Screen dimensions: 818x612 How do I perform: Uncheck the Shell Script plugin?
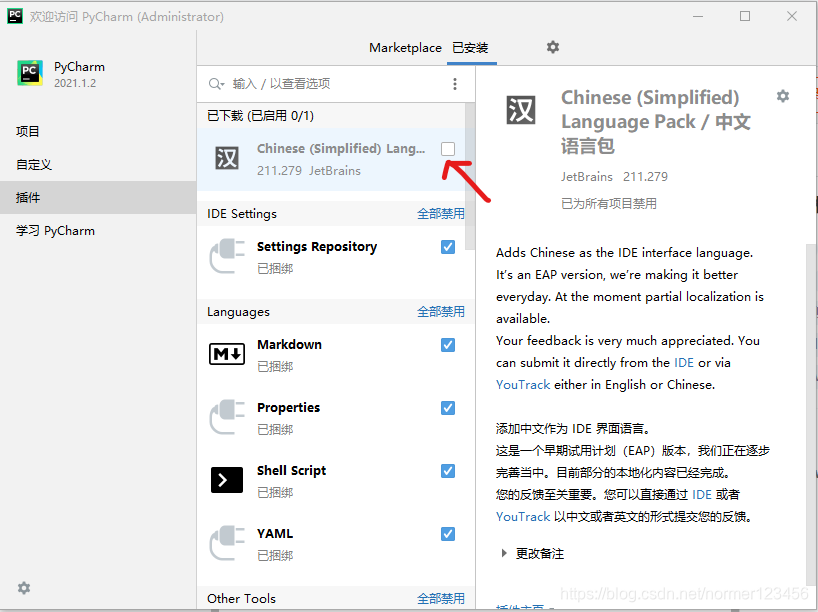tap(448, 471)
